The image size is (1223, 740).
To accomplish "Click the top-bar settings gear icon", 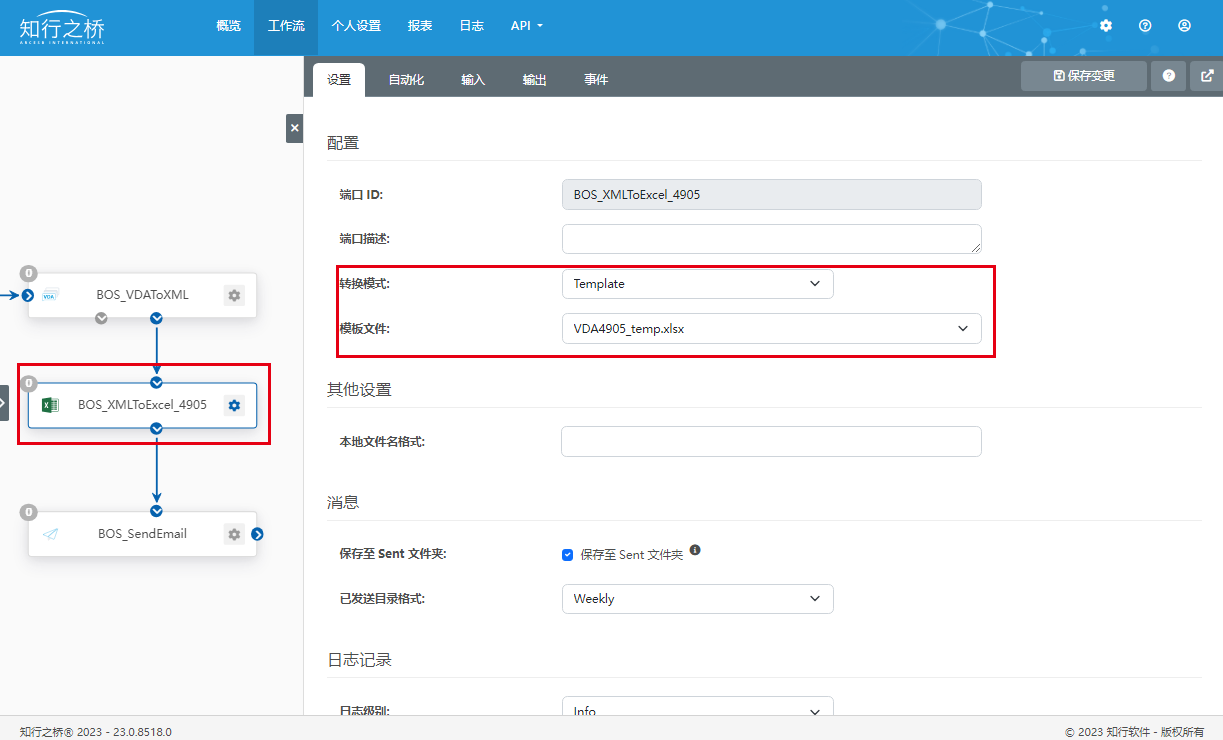I will [1105, 26].
